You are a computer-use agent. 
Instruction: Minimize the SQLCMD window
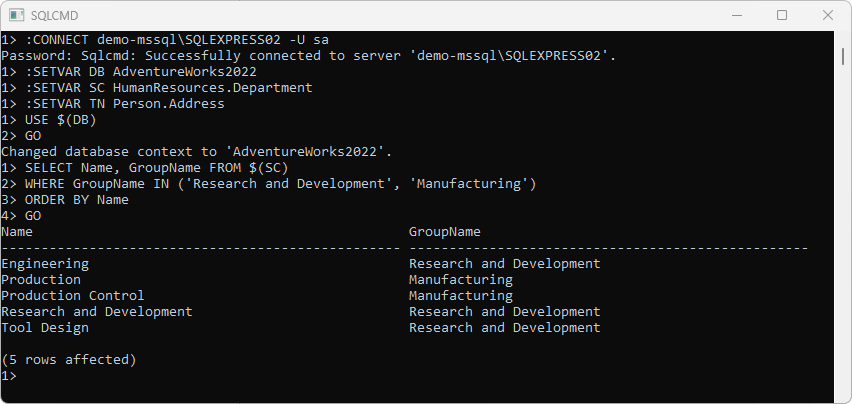pos(736,15)
